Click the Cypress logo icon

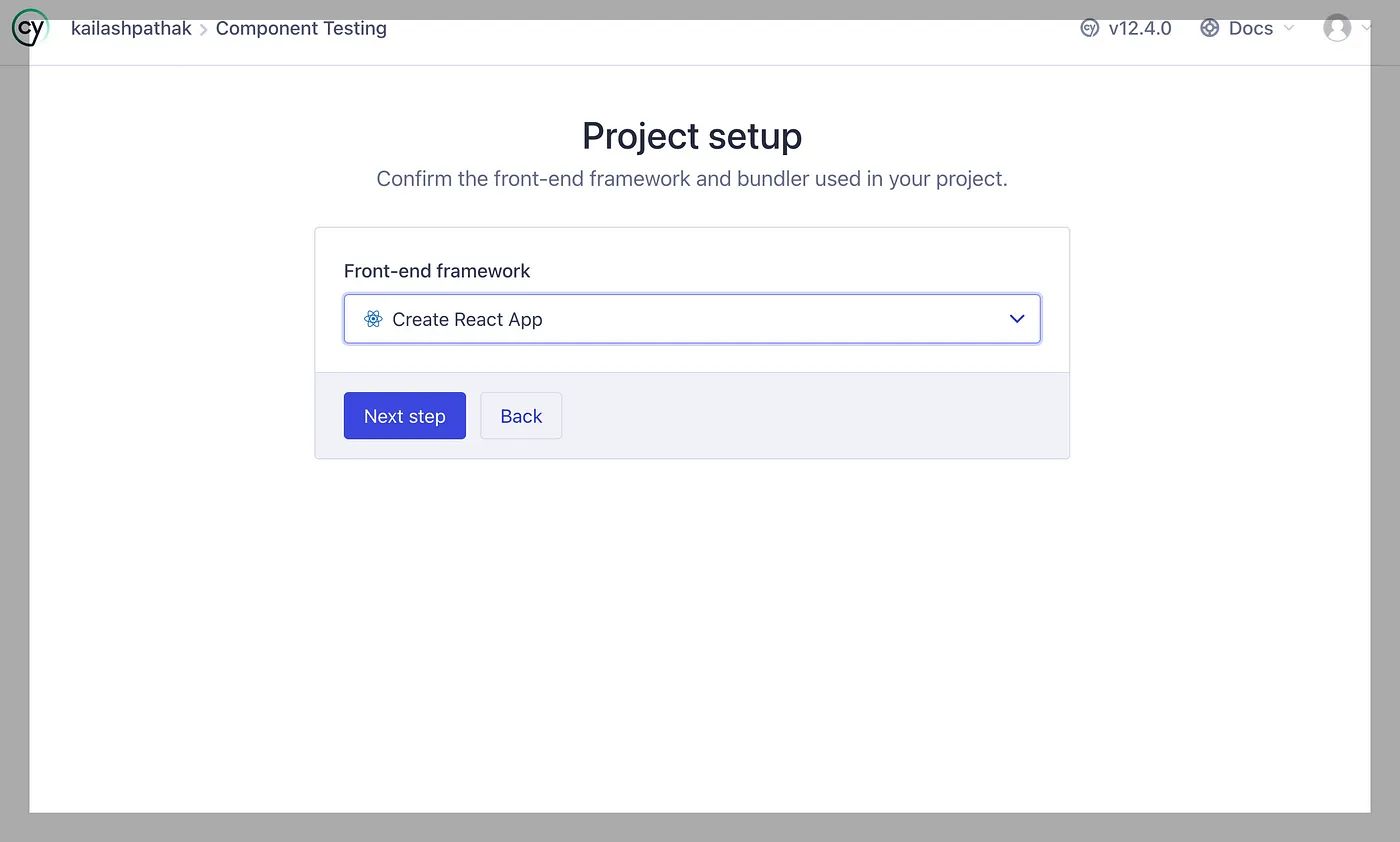[x=30, y=28]
